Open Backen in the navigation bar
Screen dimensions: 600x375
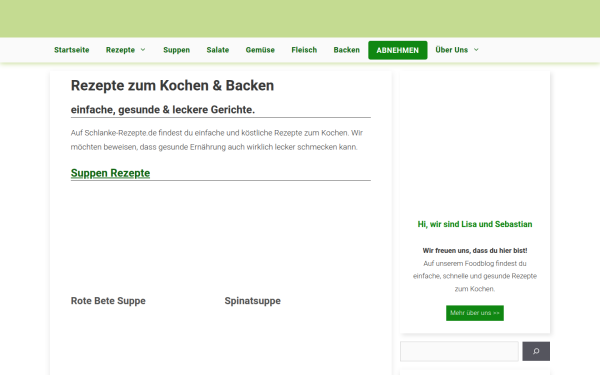pyautogui.click(x=347, y=50)
